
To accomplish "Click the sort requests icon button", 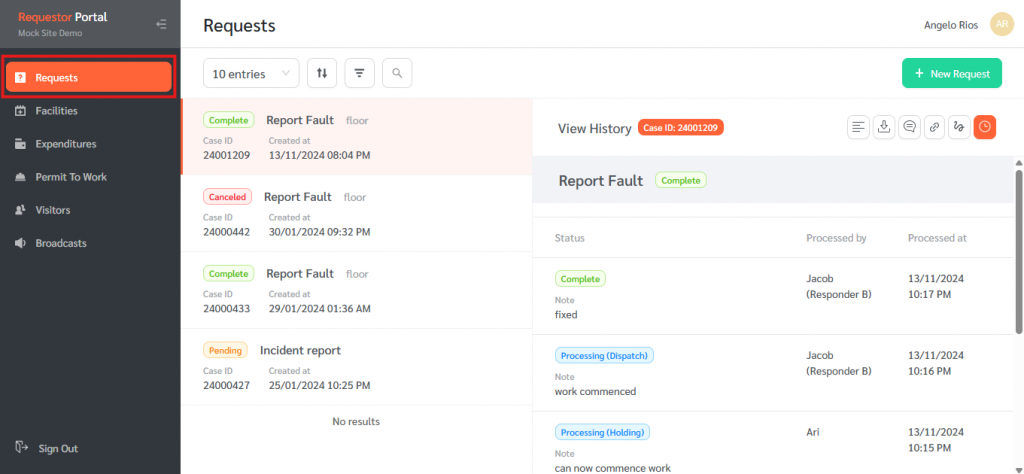I will (x=322, y=73).
